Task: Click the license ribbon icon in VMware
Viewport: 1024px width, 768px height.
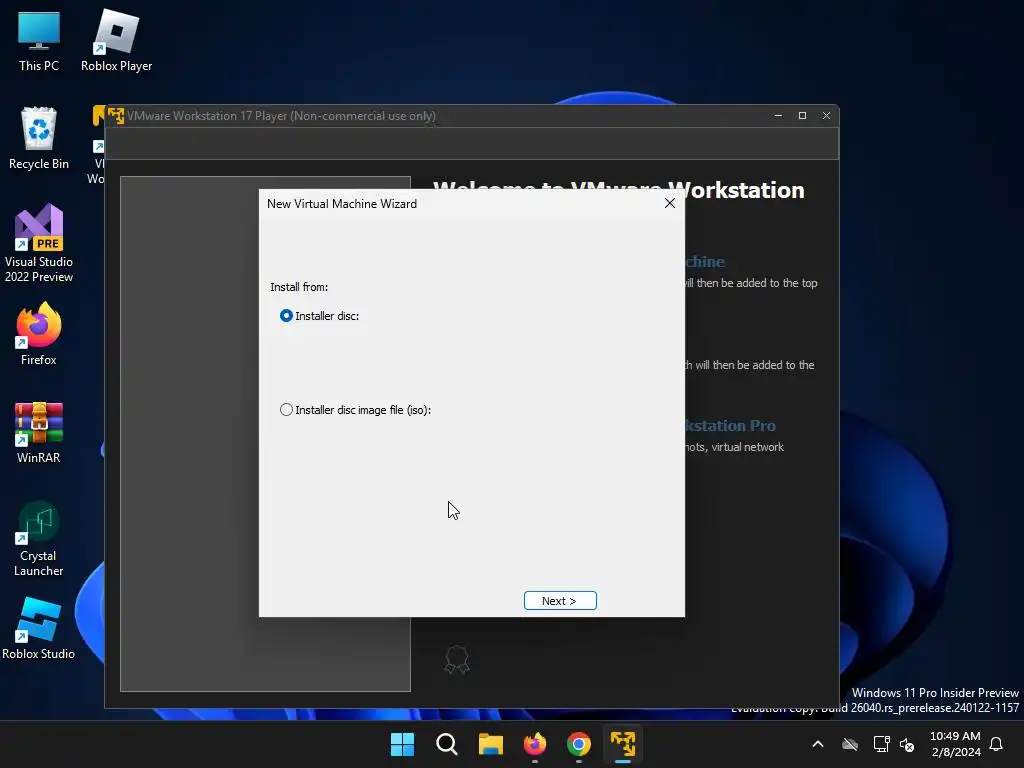Action: tap(456, 659)
